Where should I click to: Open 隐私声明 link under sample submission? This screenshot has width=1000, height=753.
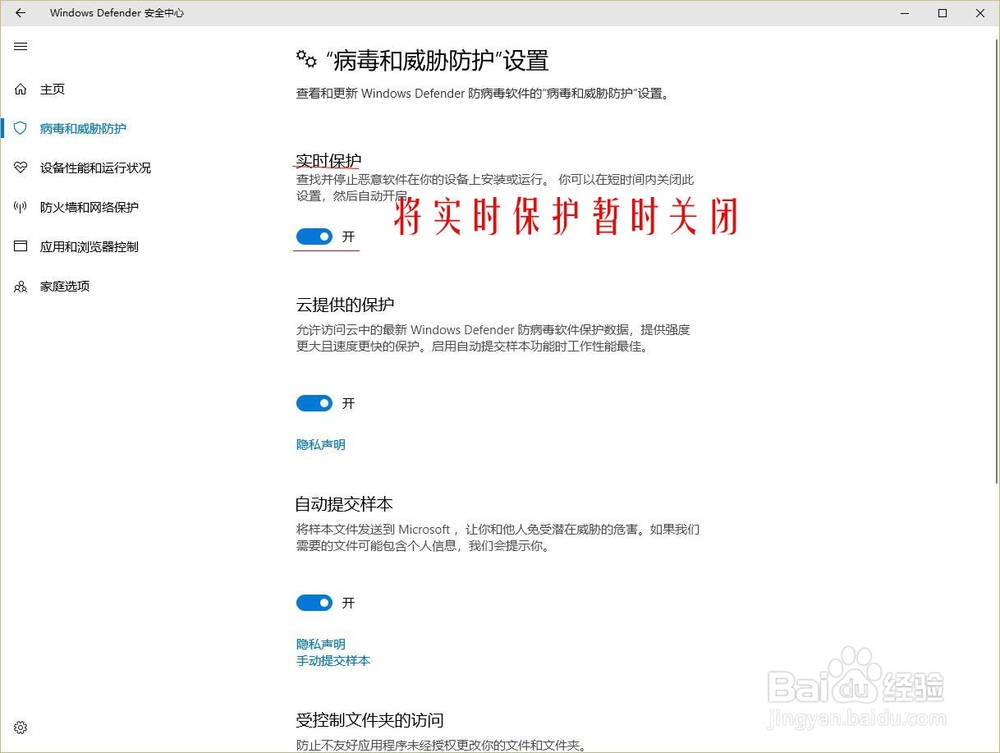(321, 644)
